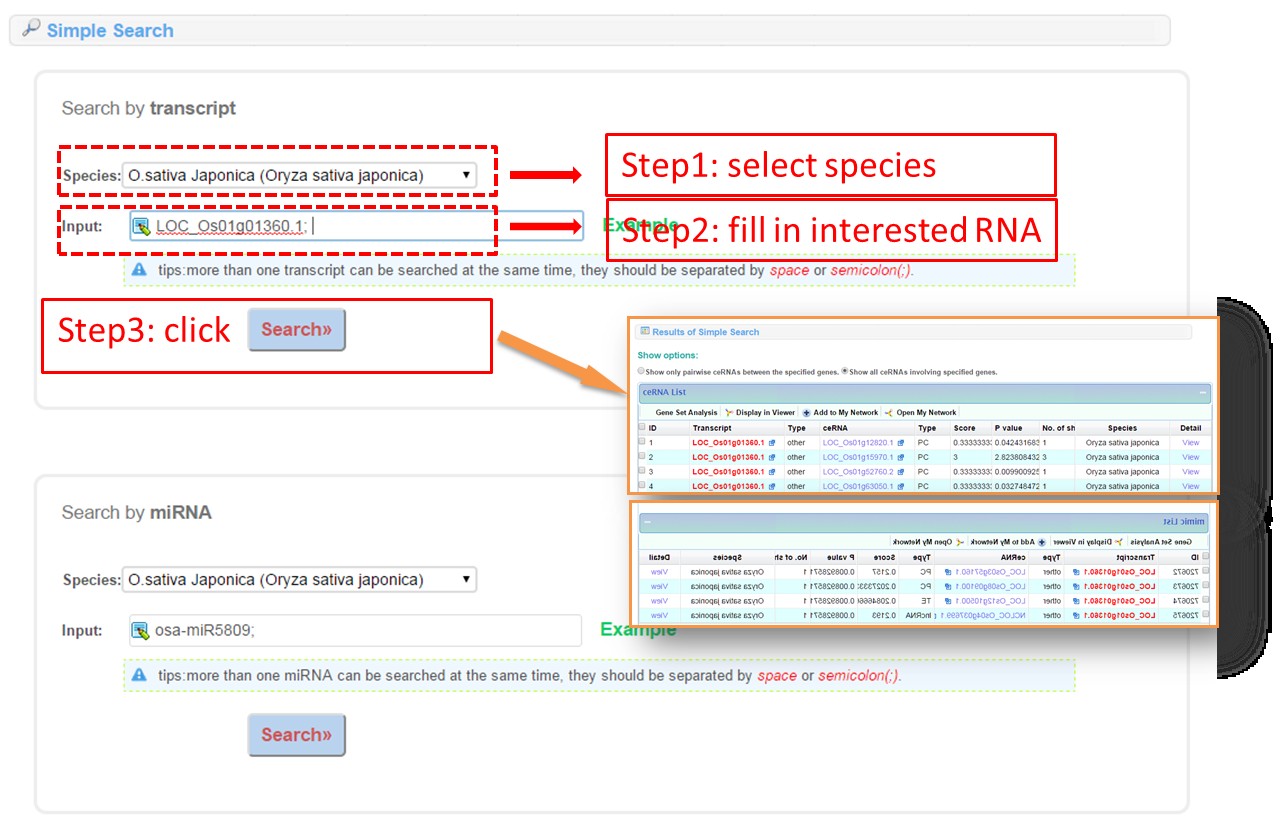Image resolution: width=1285 pixels, height=831 pixels.
Task: Click the magnifier icon beside Simple Search
Action: pyautogui.click(x=31, y=29)
